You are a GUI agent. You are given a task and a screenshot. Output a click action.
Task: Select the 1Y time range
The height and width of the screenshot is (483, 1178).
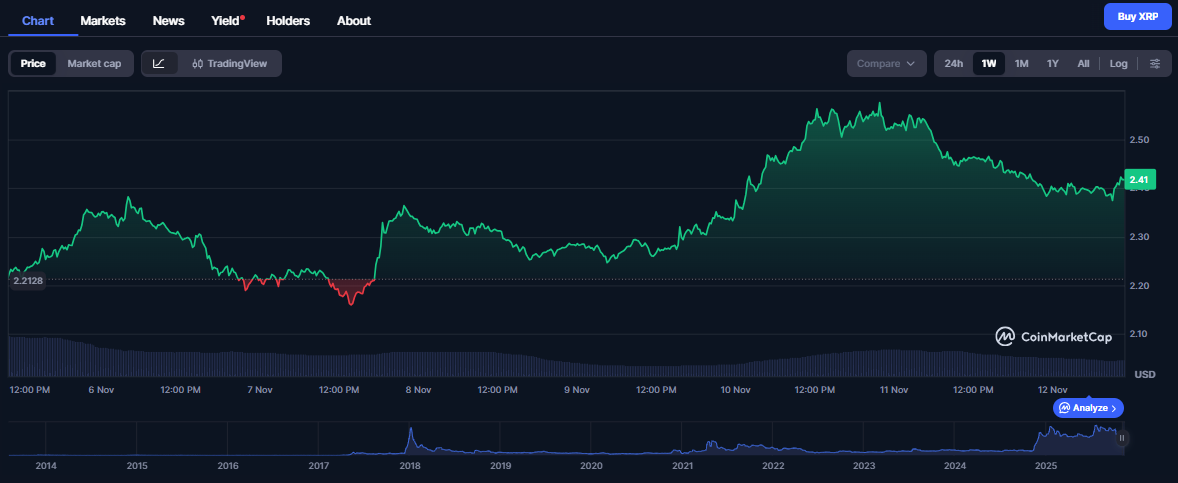[1052, 64]
